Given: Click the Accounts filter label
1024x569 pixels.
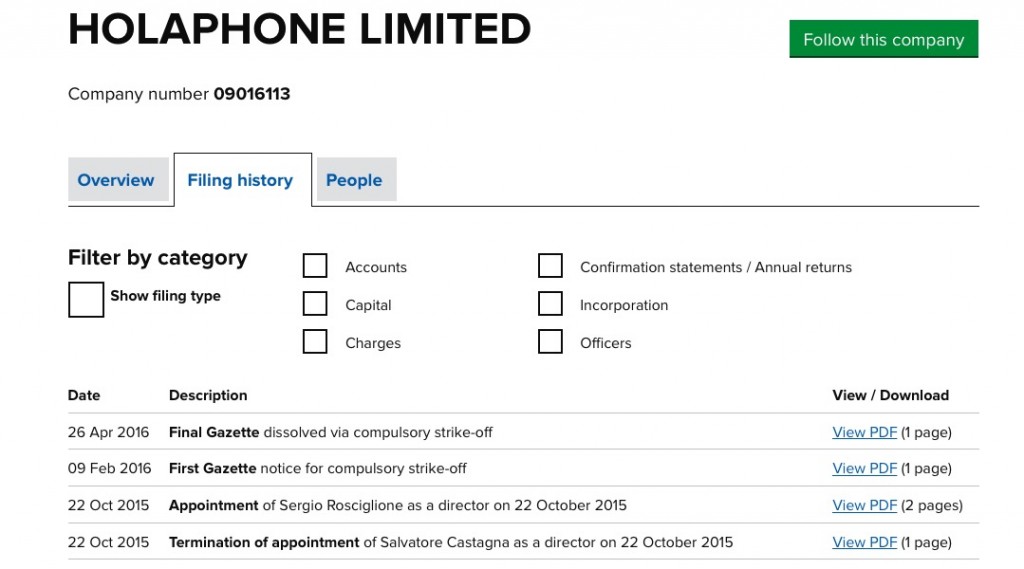Looking at the screenshot, I should pos(376,267).
